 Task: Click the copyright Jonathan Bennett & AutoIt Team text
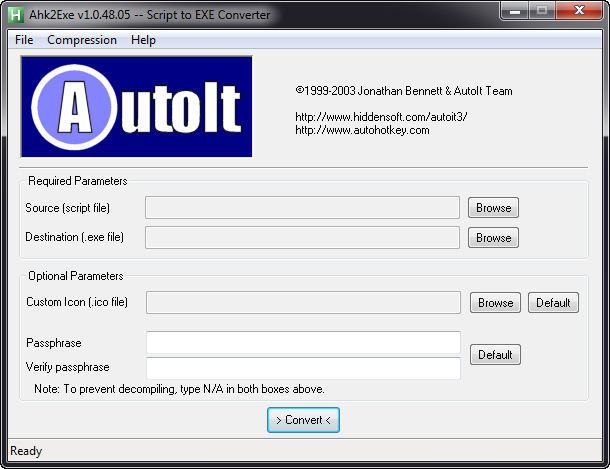tap(404, 91)
